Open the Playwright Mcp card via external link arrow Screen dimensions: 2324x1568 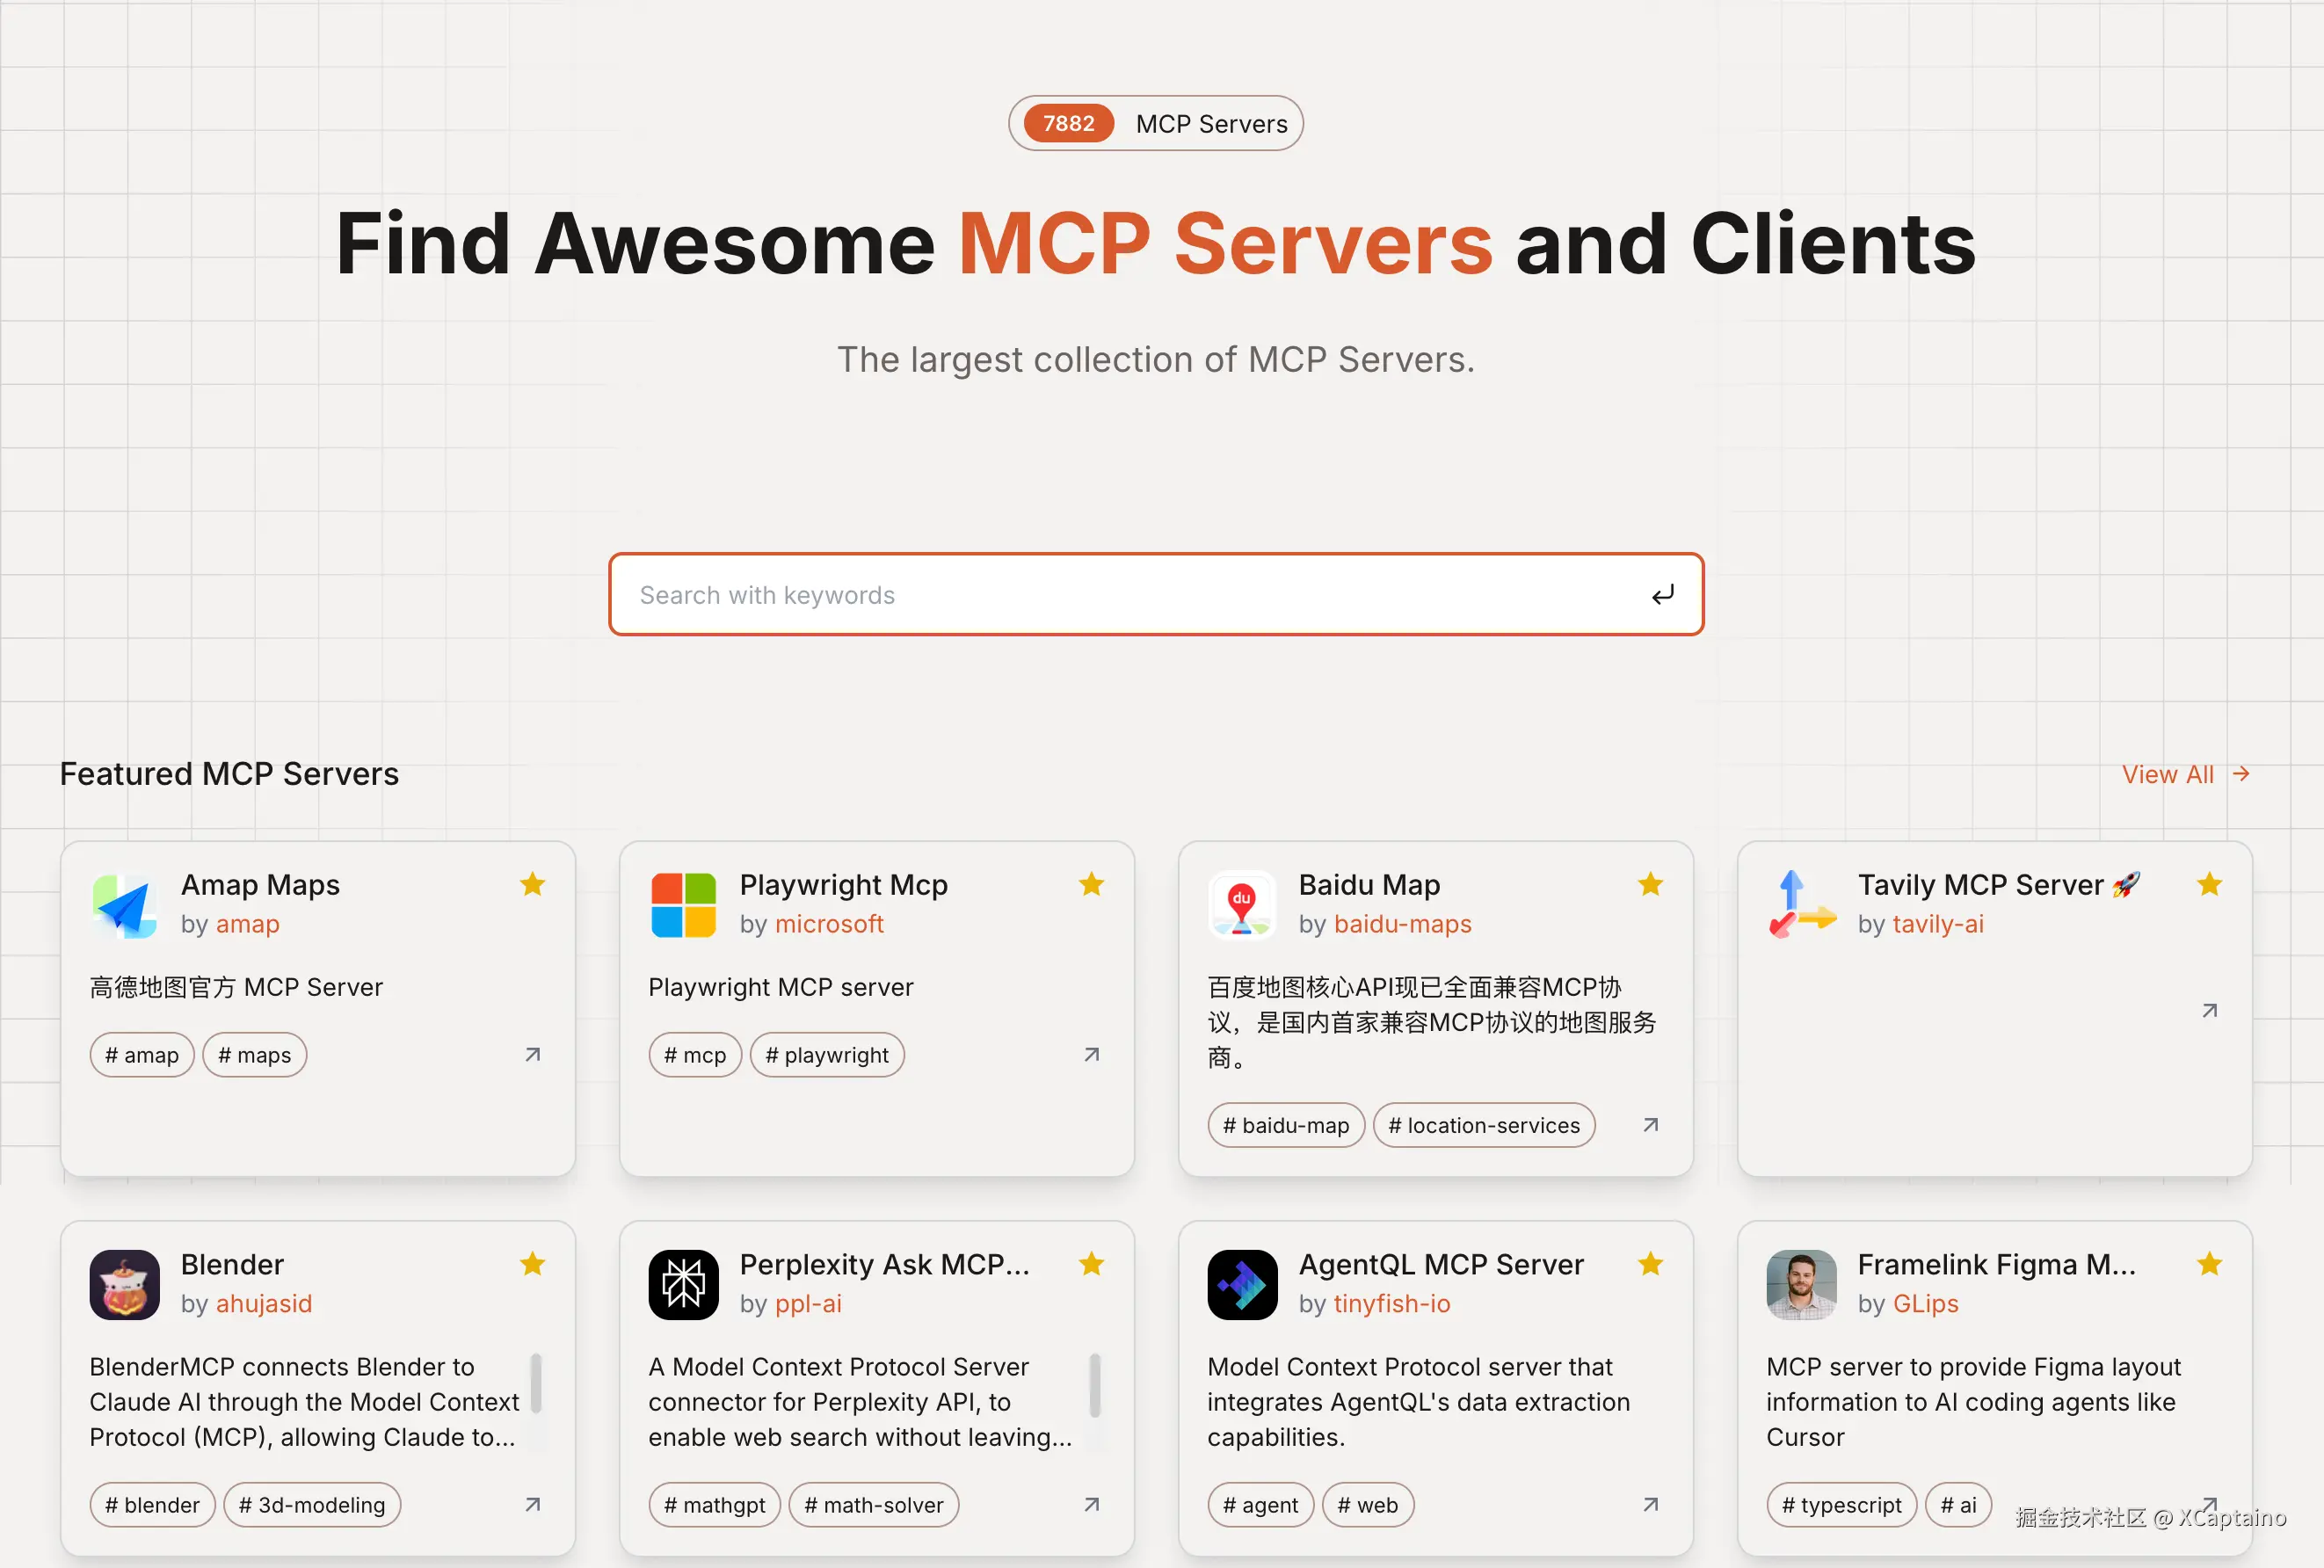tap(1091, 1054)
